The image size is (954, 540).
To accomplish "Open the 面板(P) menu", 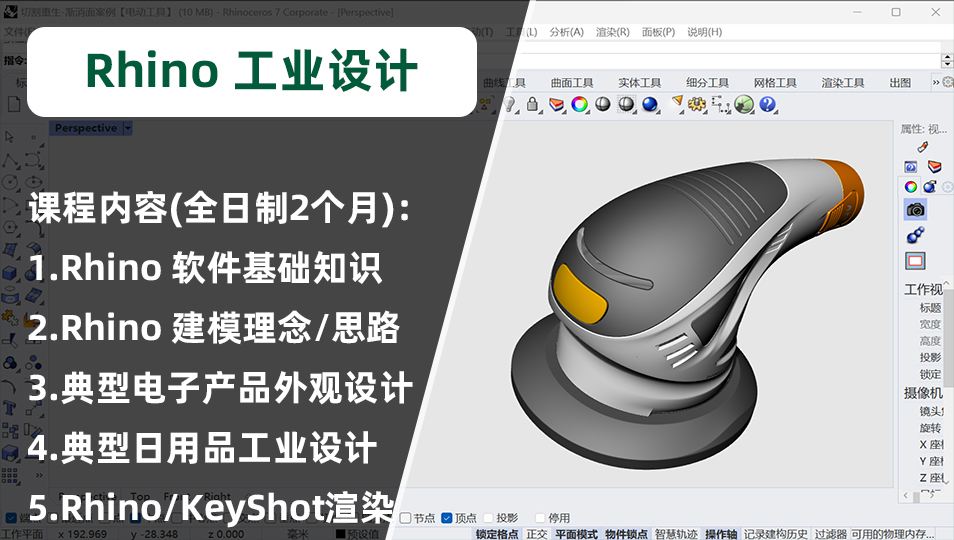I will point(658,32).
